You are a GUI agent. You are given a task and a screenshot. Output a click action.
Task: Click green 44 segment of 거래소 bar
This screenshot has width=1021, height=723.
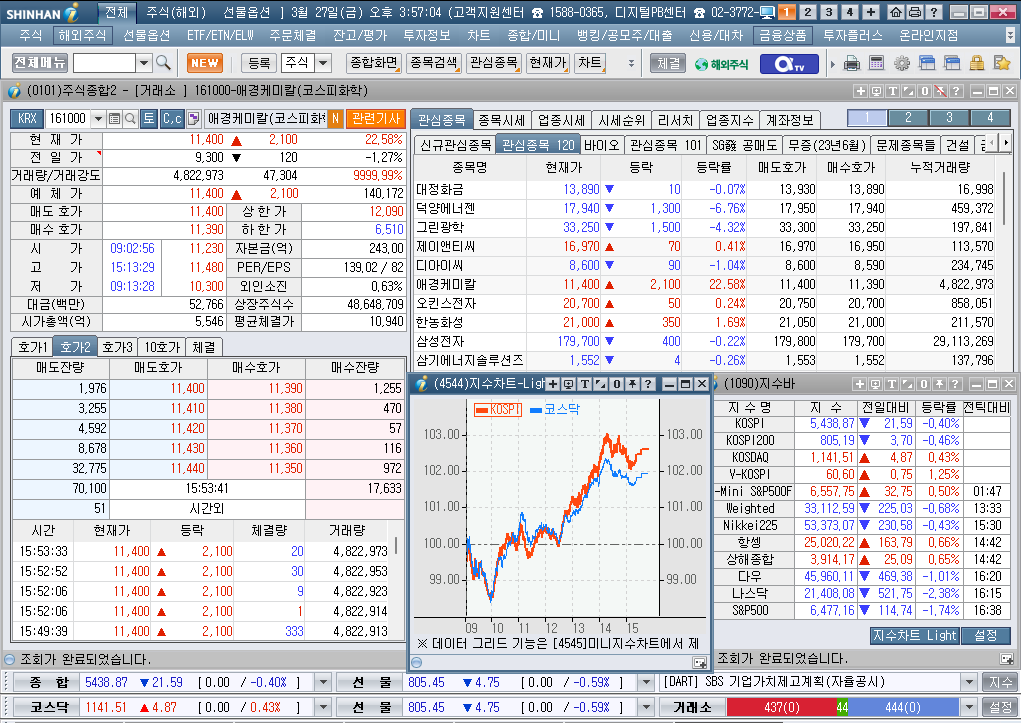[x=842, y=707]
